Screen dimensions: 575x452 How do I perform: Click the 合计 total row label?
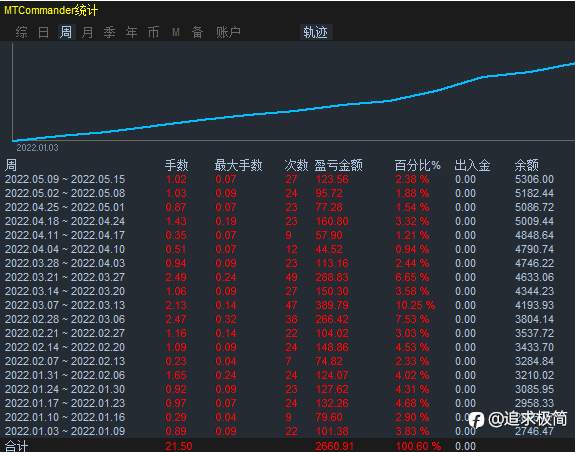coord(17,446)
